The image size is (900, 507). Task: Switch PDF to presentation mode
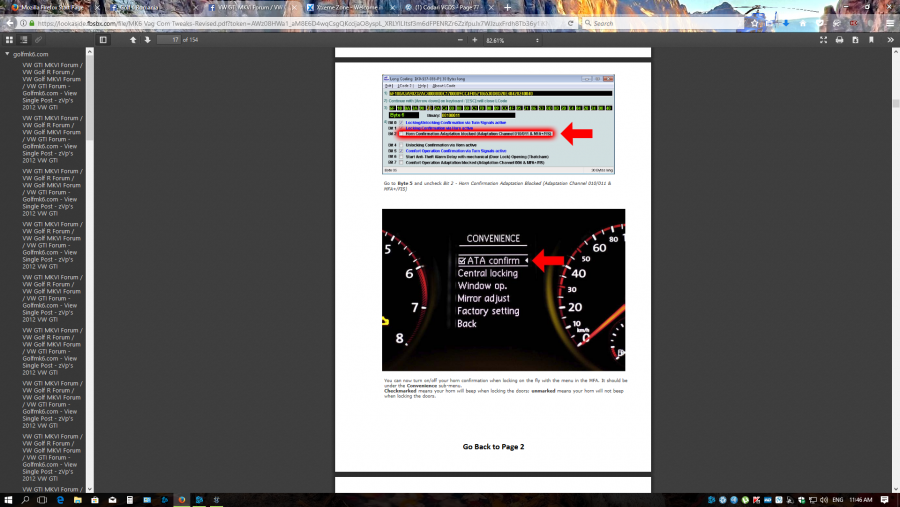823,40
